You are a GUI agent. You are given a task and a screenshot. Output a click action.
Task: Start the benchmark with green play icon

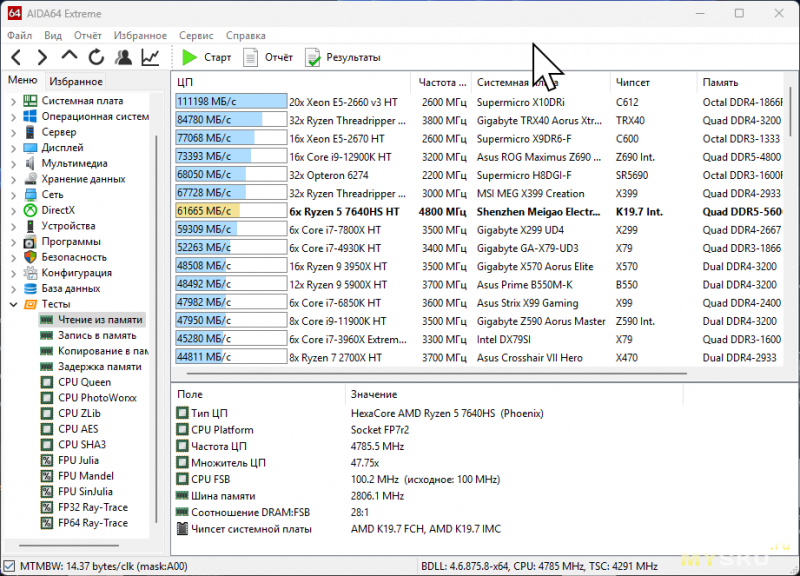[x=190, y=57]
